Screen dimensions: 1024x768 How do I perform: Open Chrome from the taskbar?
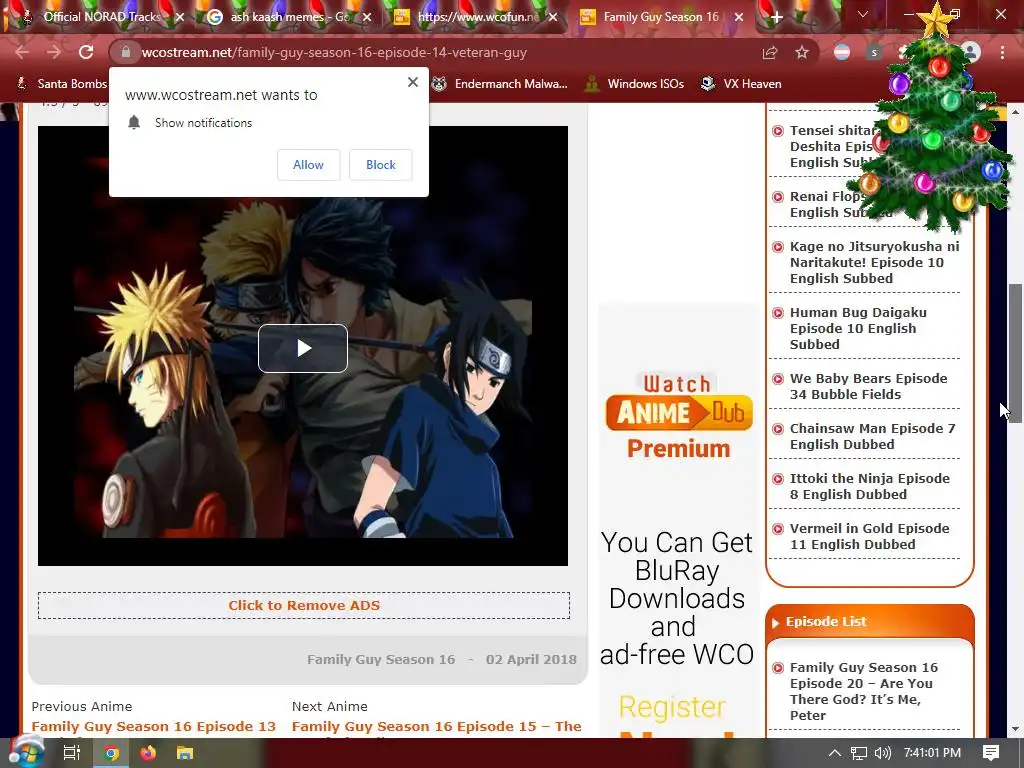(x=111, y=753)
